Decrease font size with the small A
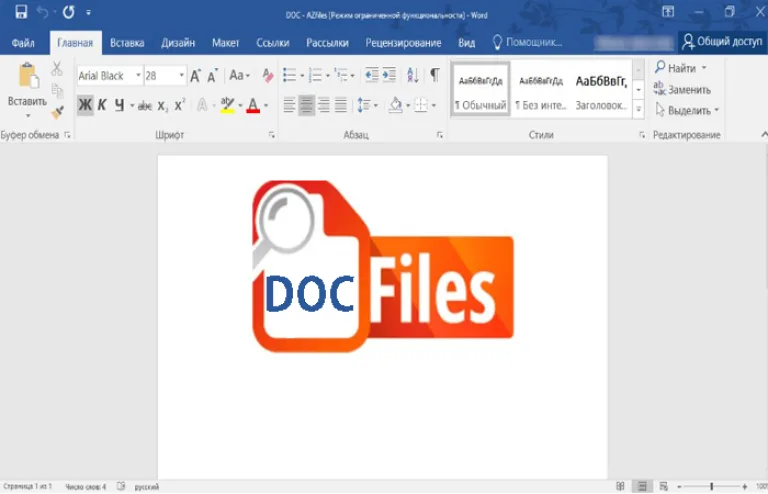The height and width of the screenshot is (494, 768). [213, 75]
